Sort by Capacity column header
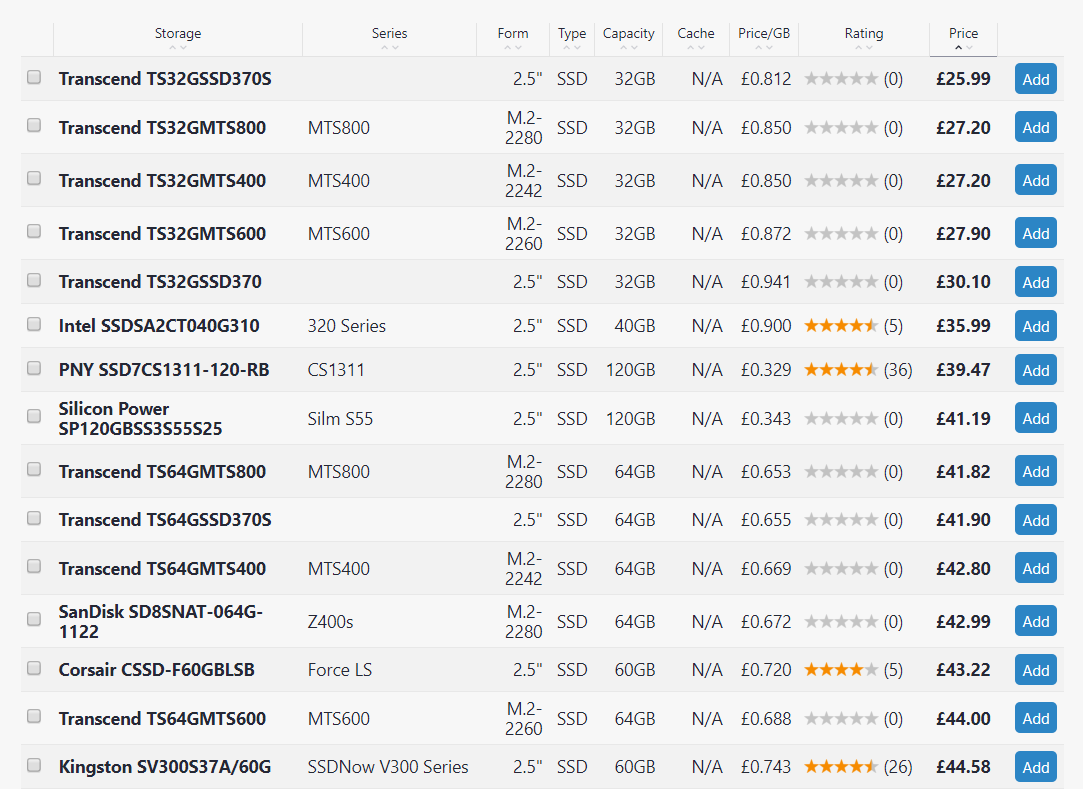Image resolution: width=1083 pixels, height=789 pixels. [629, 33]
